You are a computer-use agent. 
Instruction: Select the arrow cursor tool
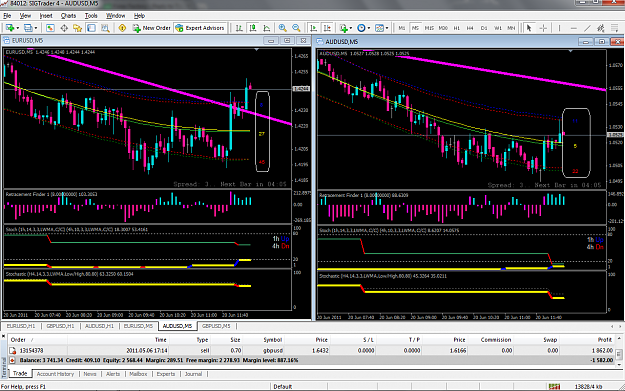[x=529, y=28]
